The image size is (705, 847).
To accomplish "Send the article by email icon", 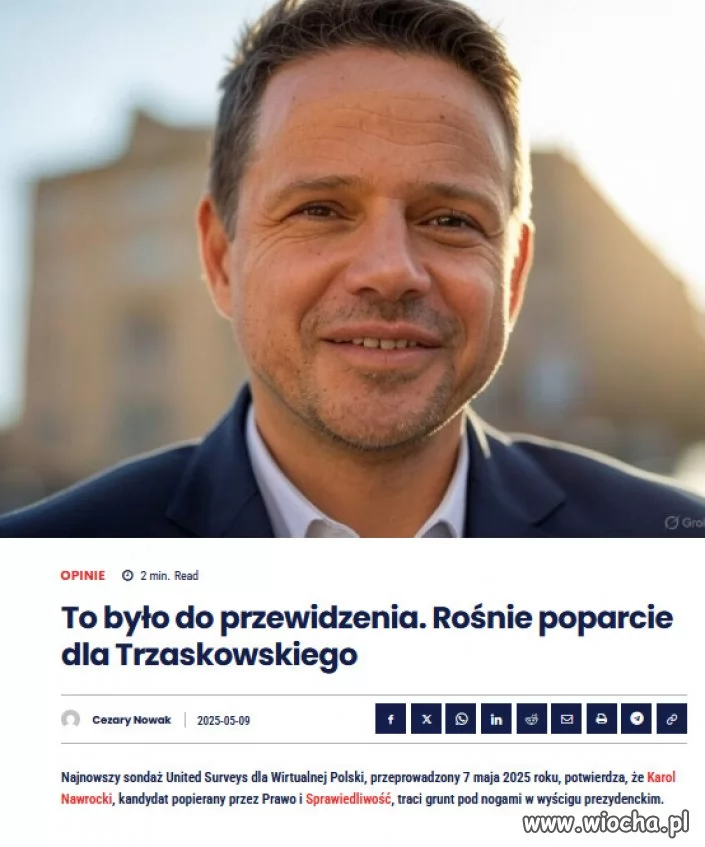I will (566, 718).
